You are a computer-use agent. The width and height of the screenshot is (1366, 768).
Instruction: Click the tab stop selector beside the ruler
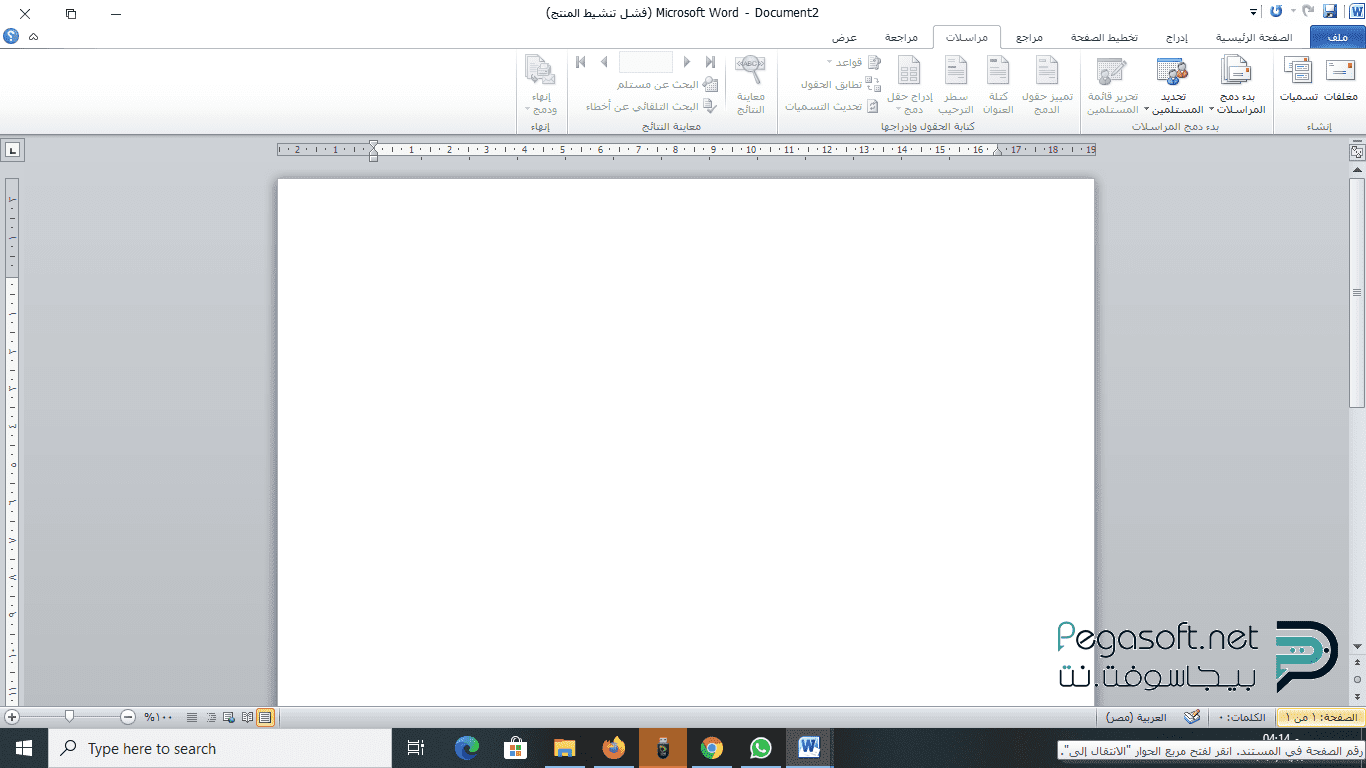(x=12, y=150)
